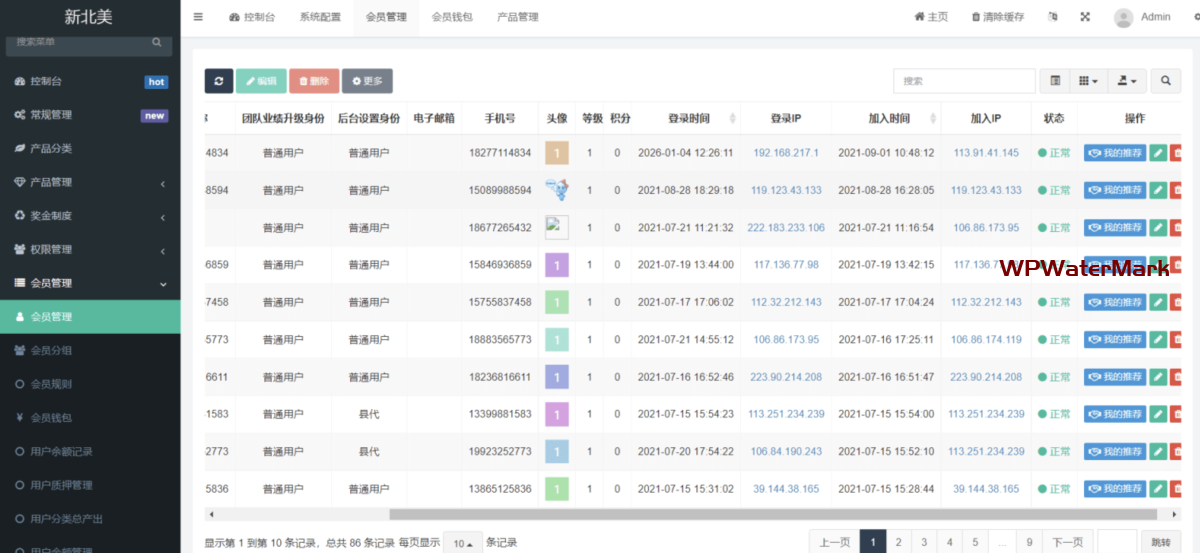
Task: Open the rows-per-page dropdown showing 10
Action: [462, 543]
